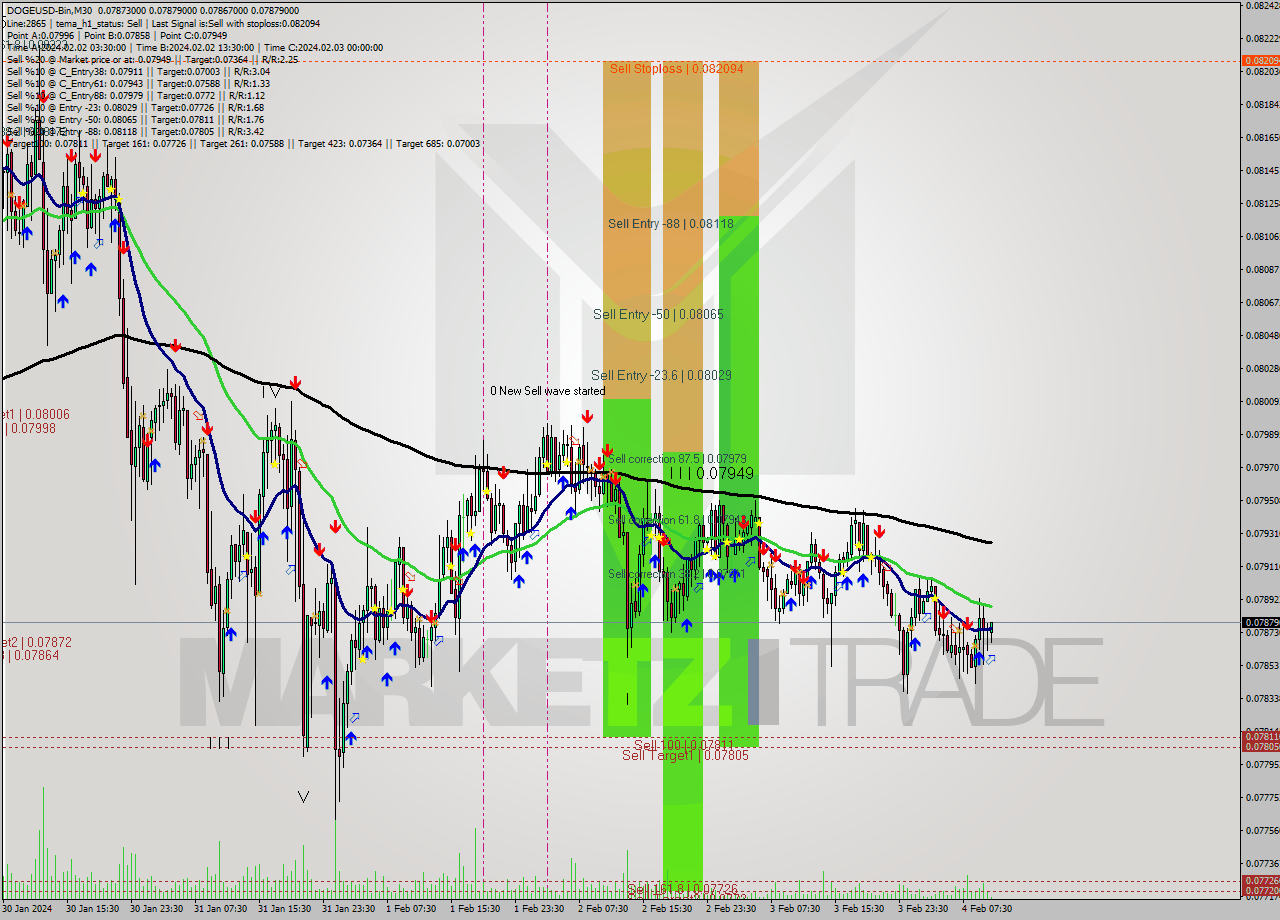The width and height of the screenshot is (1280, 920).
Task: Select the '0 New Sell wave started' annotation
Action: point(547,391)
